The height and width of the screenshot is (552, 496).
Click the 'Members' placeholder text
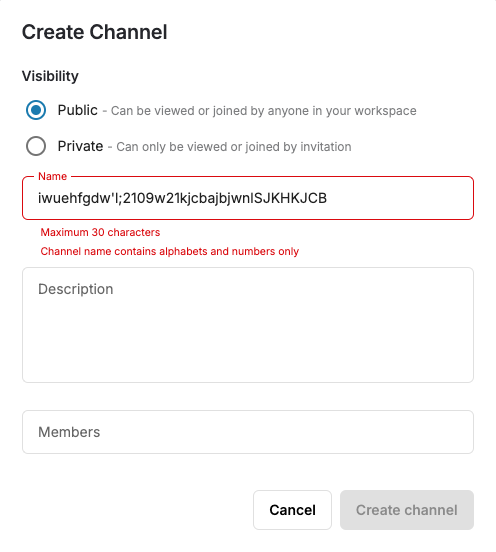pos(69,432)
